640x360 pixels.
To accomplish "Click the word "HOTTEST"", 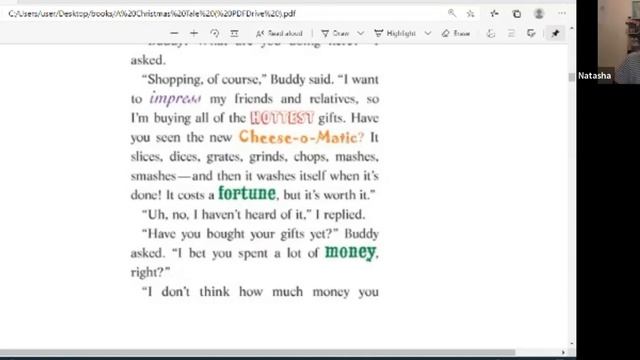I will tap(282, 118).
